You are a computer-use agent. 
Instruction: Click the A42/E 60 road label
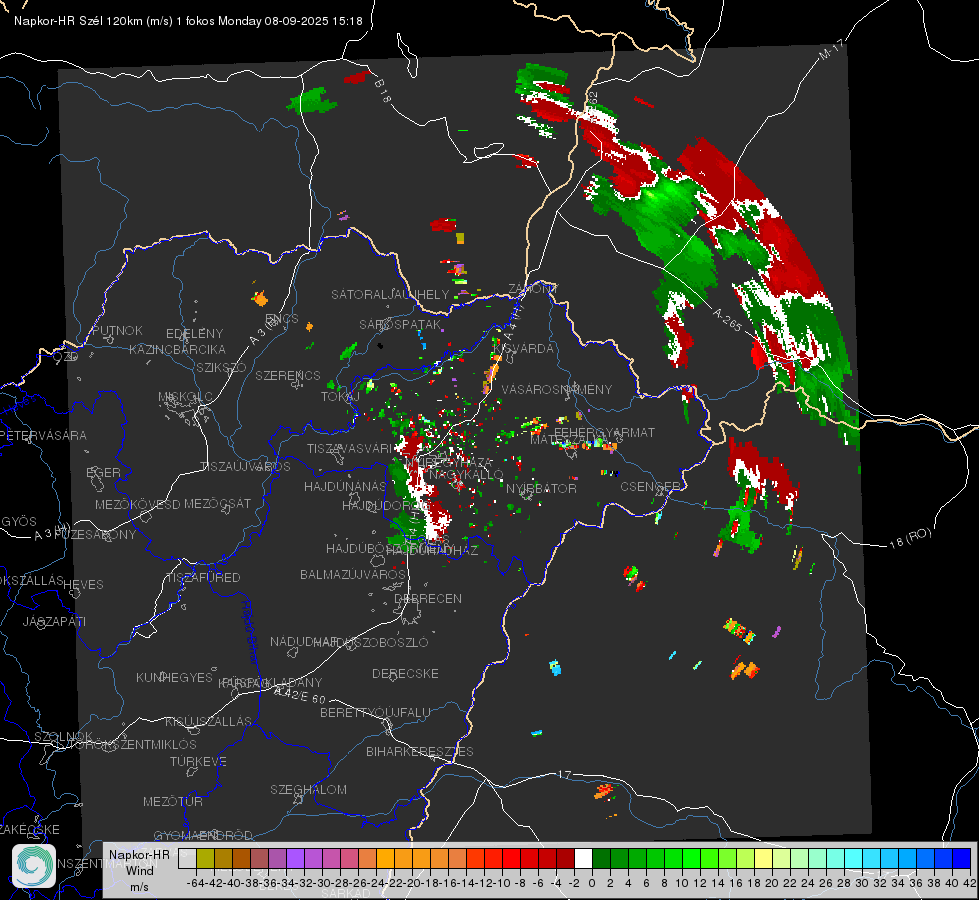pyautogui.click(x=300, y=695)
